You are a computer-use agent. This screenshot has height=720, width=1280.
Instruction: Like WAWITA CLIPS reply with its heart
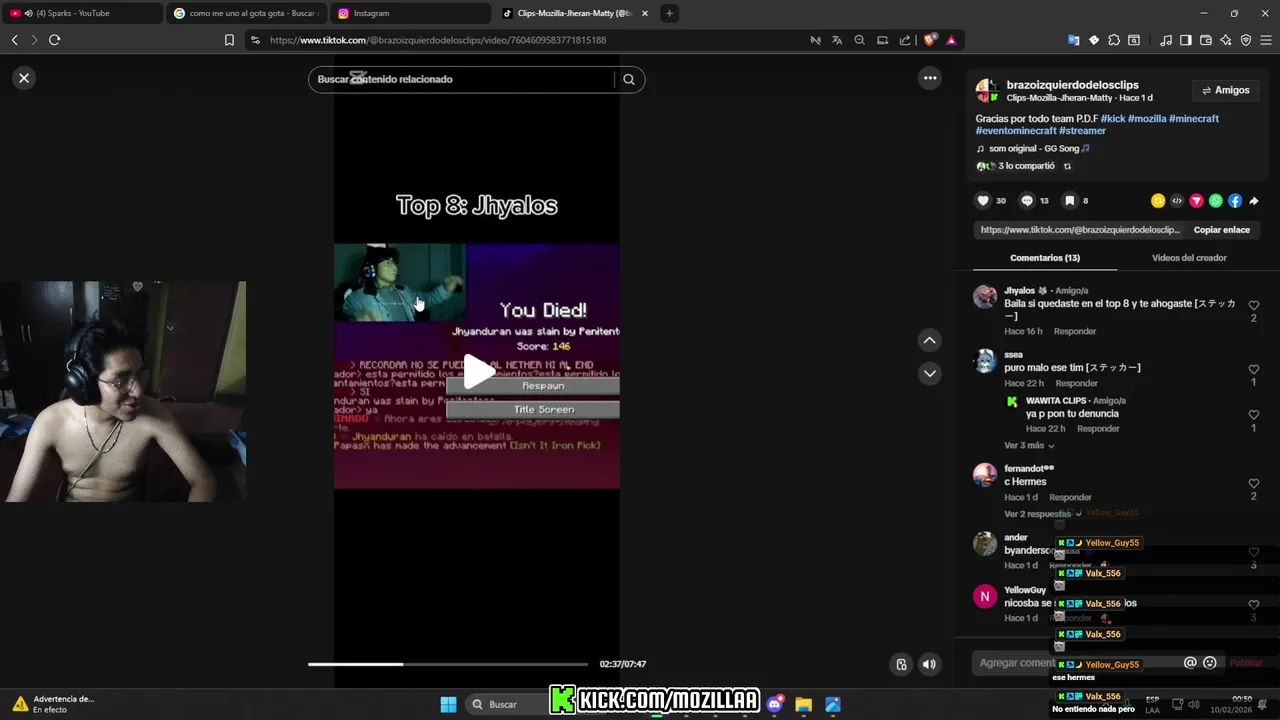pos(1254,415)
